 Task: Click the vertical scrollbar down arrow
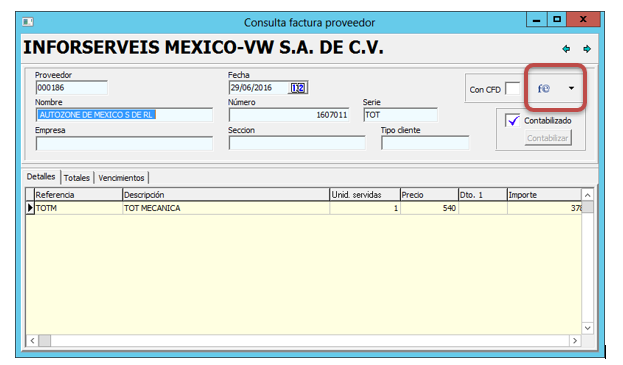(588, 328)
